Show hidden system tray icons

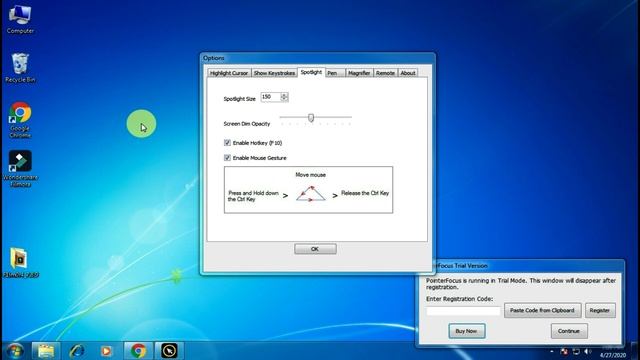(x=552, y=351)
